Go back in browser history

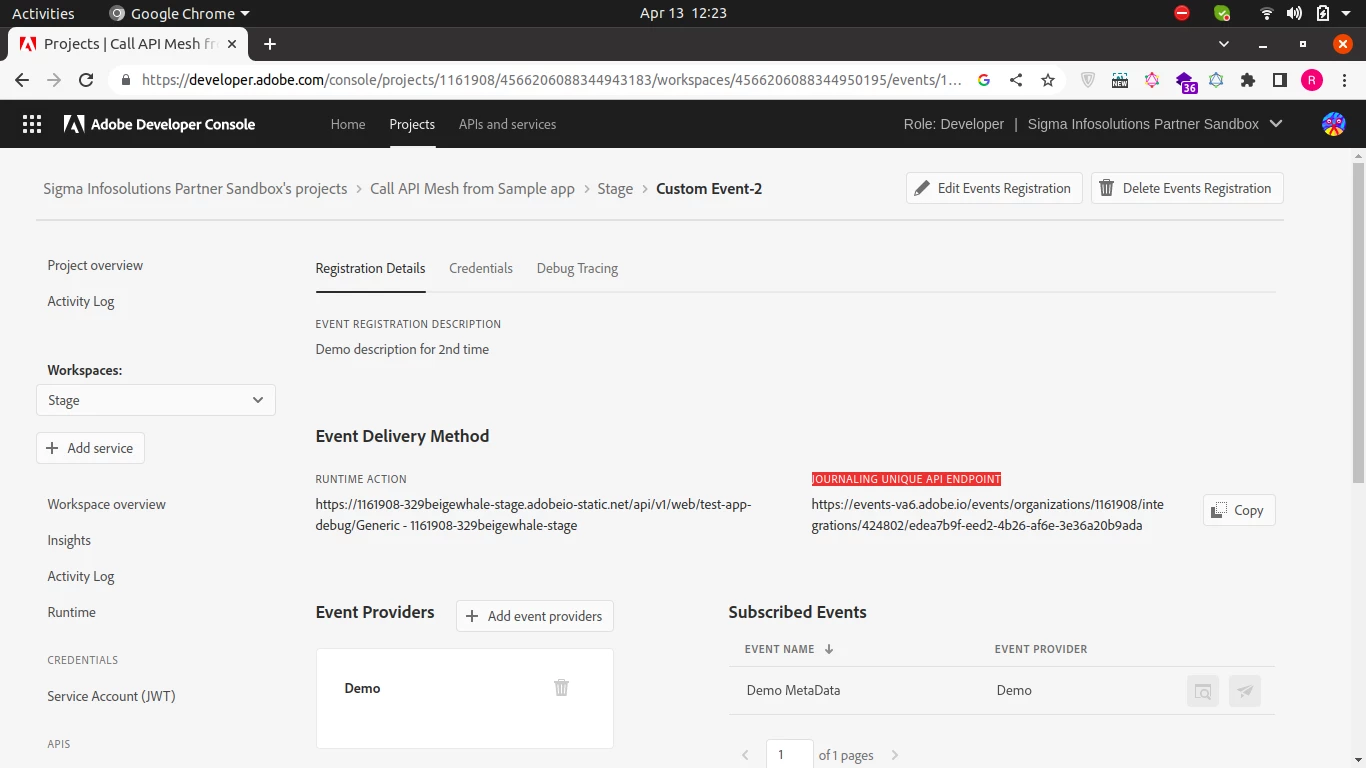pos(22,80)
